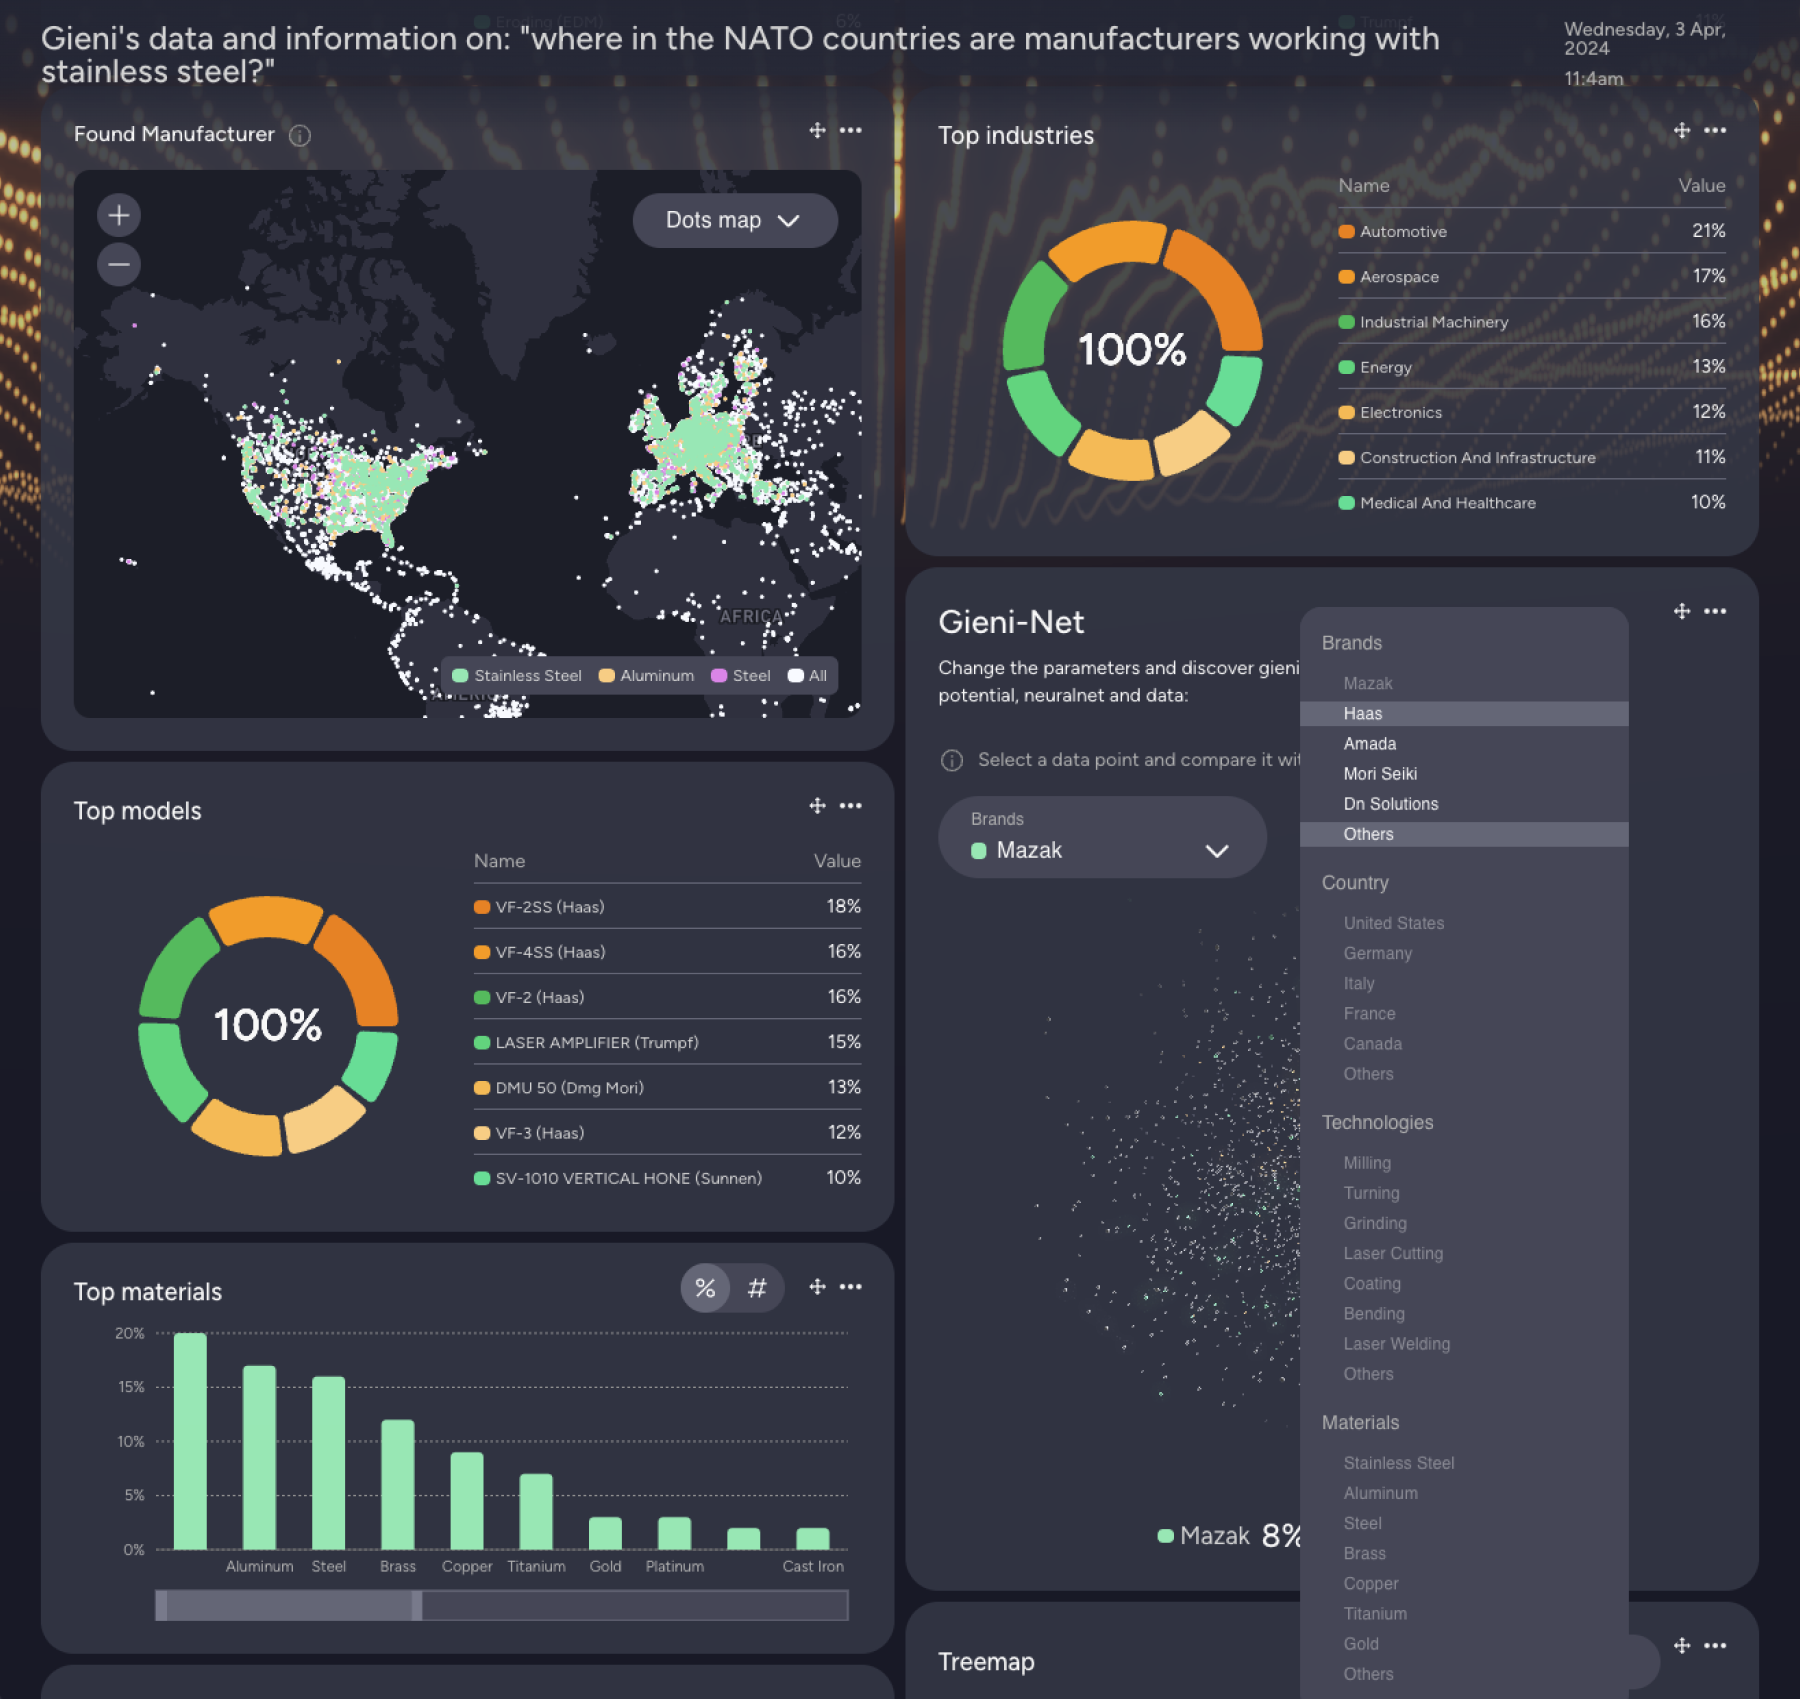
Task: Click the info icon next to Found Manufacturer
Action: coord(300,136)
